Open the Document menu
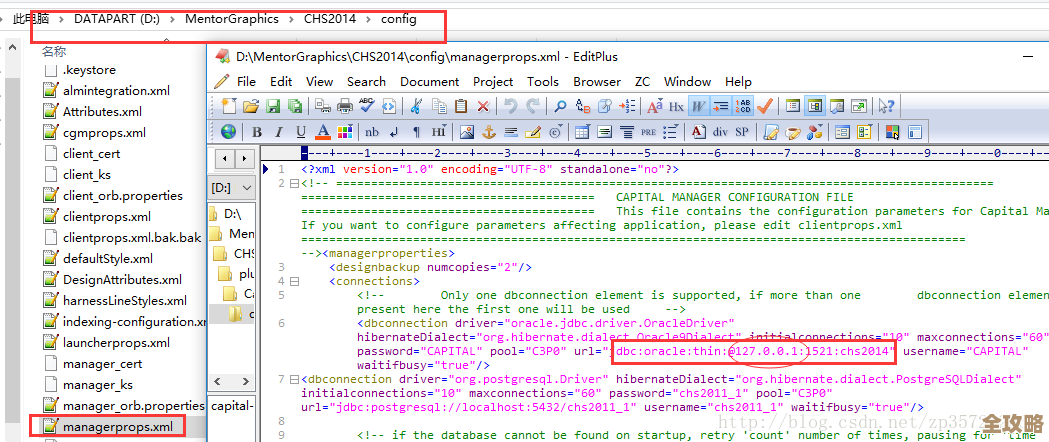Viewport: 1049px width, 442px height. 429,82
